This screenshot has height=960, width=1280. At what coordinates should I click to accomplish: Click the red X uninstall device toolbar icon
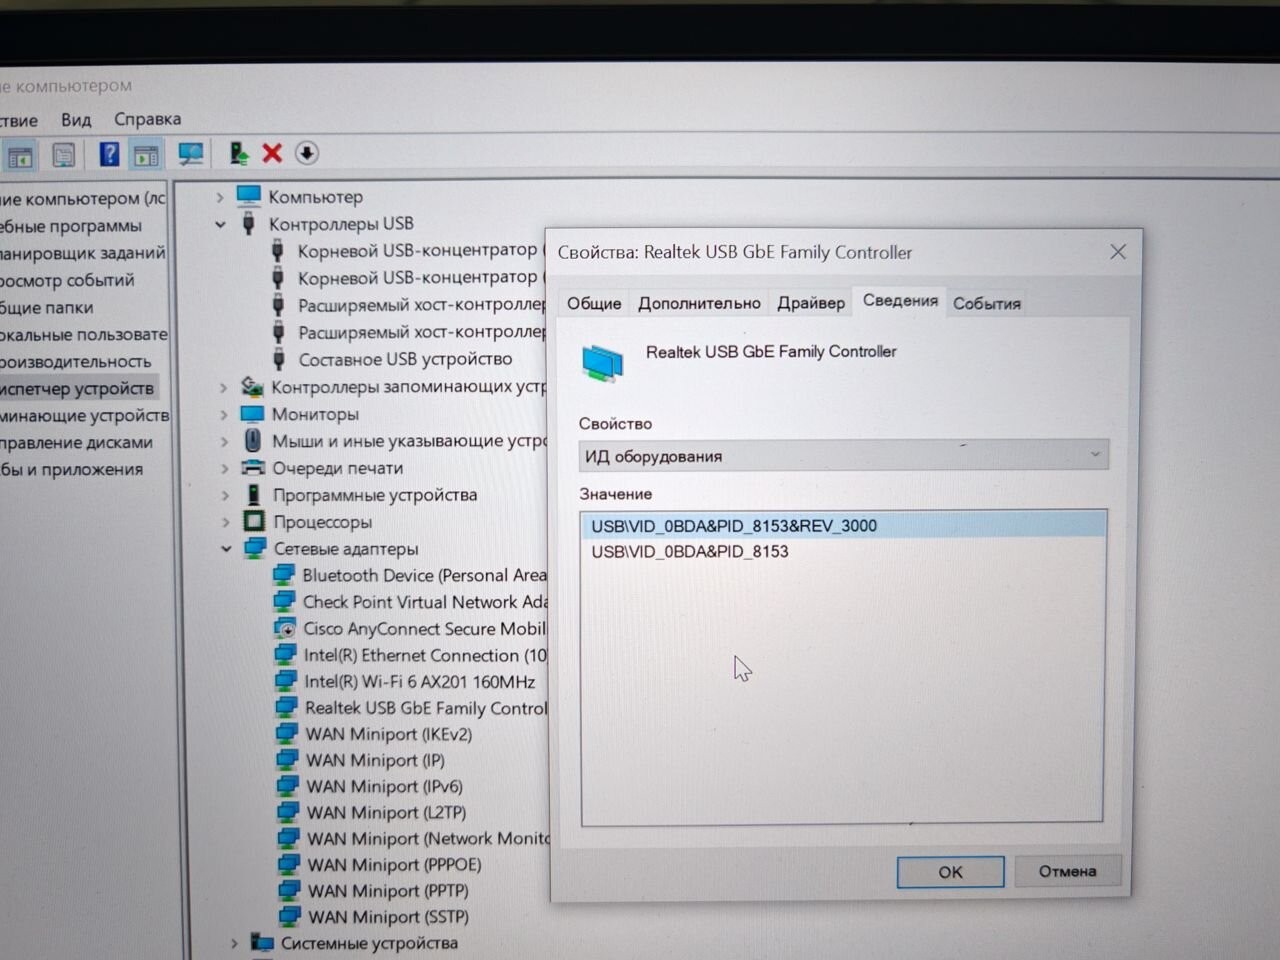click(272, 153)
